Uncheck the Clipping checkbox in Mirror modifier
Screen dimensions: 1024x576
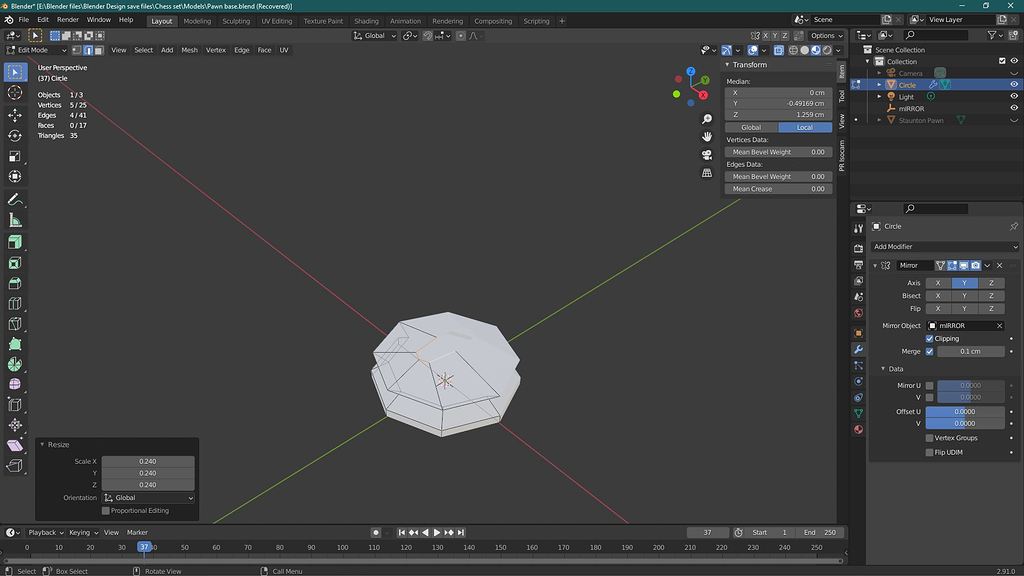tap(930, 339)
